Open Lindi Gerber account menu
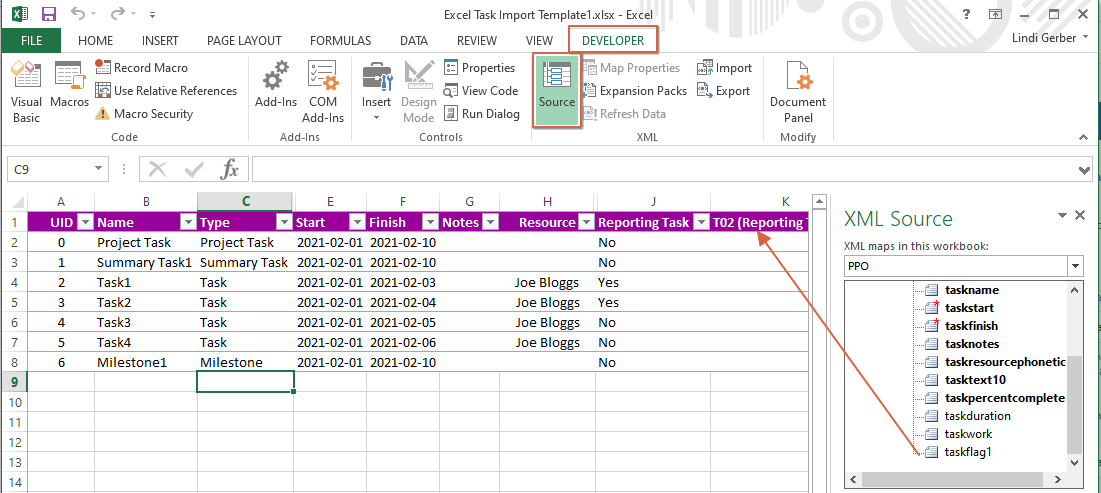1101x493 pixels. tap(1050, 37)
